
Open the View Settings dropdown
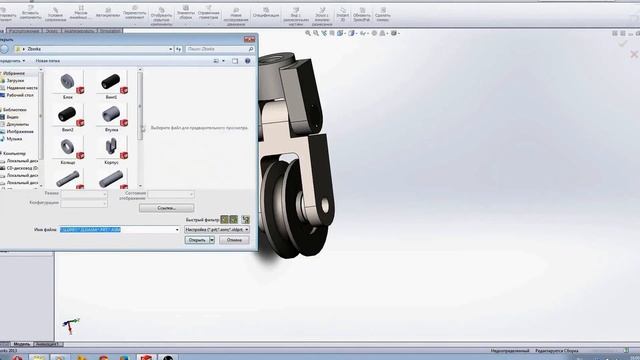tap(395, 33)
